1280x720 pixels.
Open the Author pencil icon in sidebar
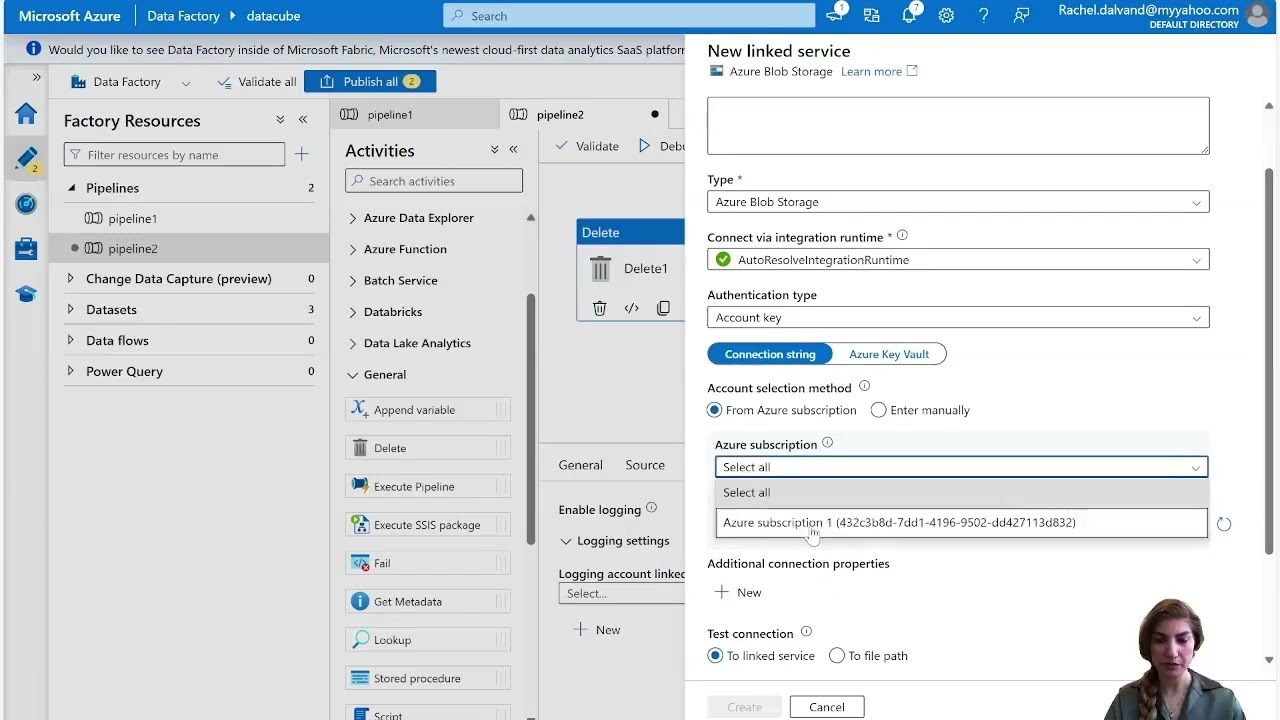tap(26, 158)
